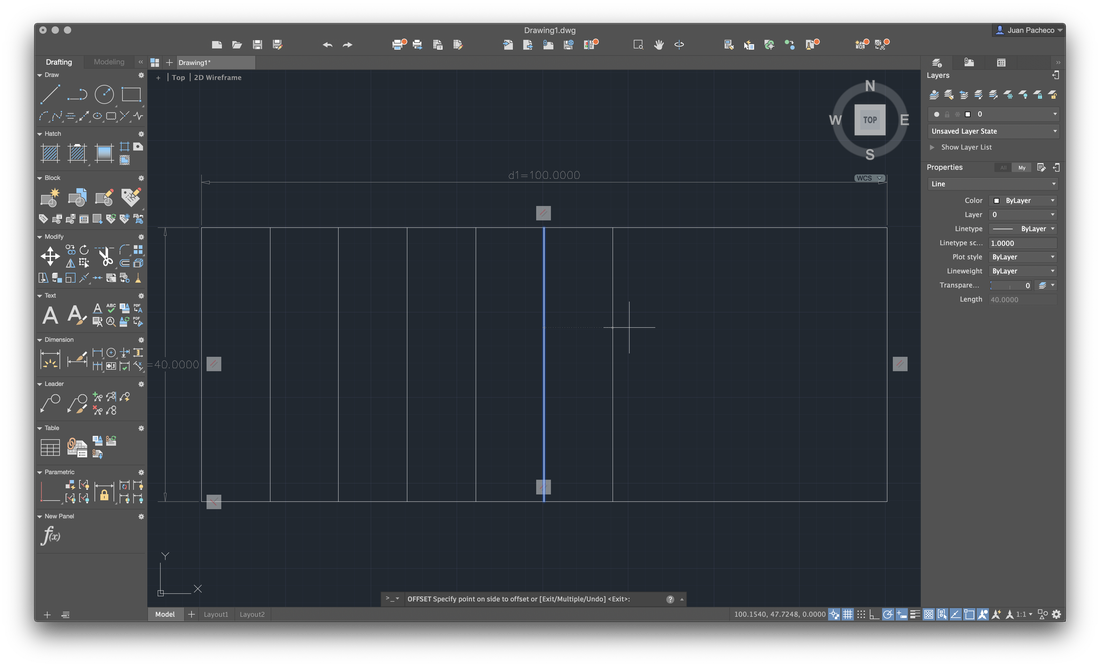This screenshot has height=667, width=1100.
Task: Select the Trim scissors tool
Action: pyautogui.click(x=105, y=257)
